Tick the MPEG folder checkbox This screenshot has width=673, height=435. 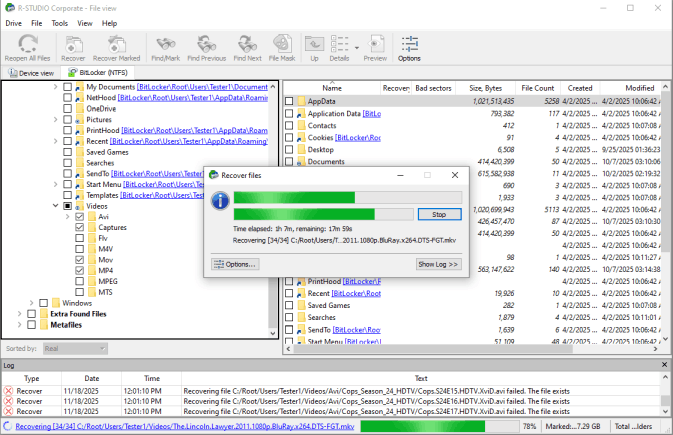(80, 279)
